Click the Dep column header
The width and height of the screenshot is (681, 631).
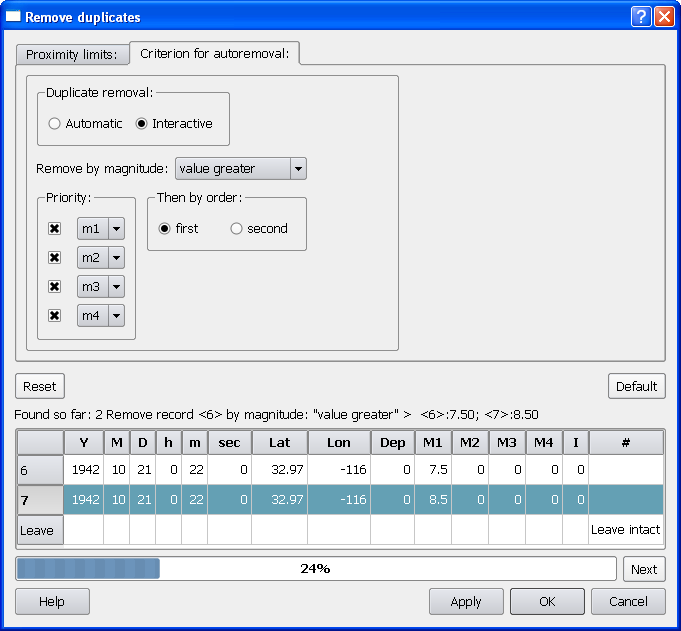pyautogui.click(x=393, y=443)
